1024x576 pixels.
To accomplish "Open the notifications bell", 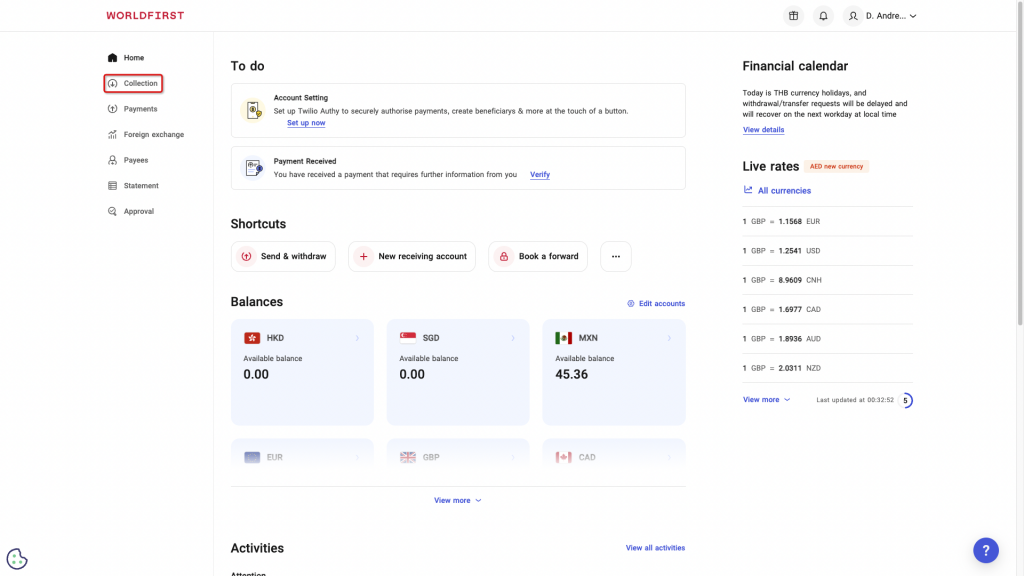I will (x=823, y=16).
